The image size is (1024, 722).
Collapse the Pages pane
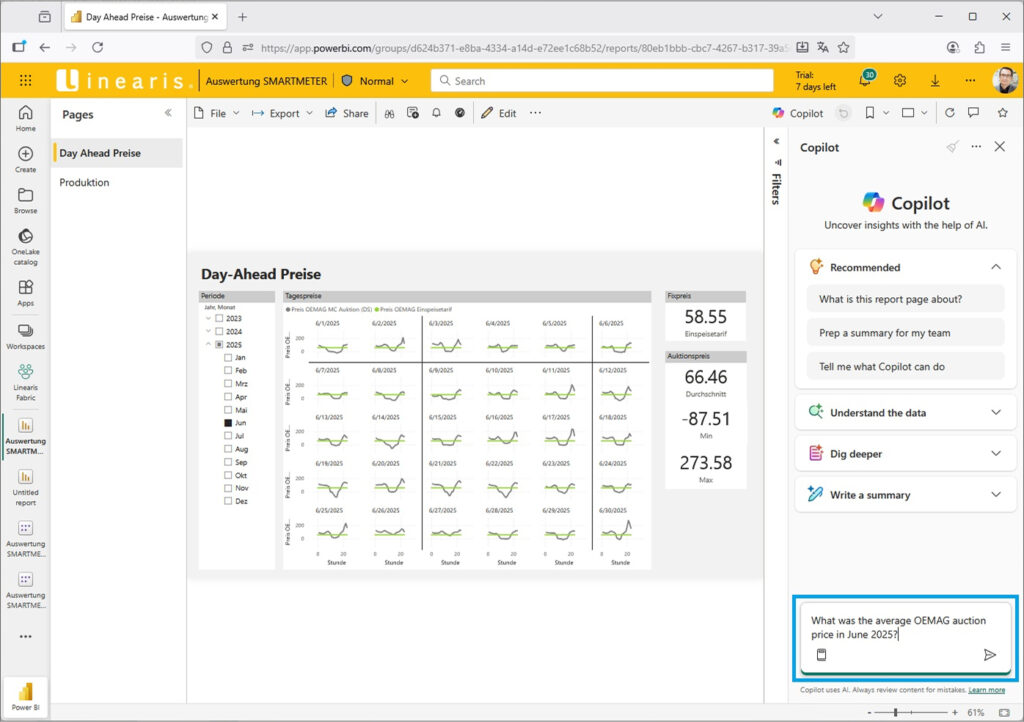point(168,113)
